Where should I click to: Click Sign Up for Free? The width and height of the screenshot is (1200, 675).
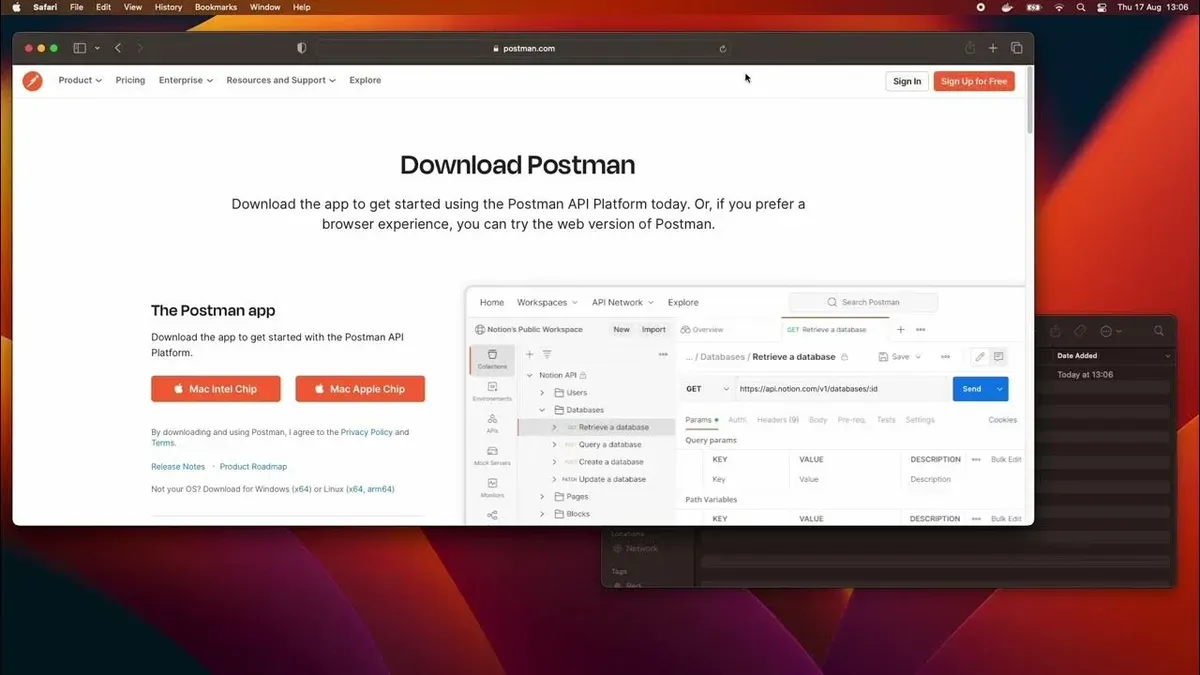[x=974, y=81]
